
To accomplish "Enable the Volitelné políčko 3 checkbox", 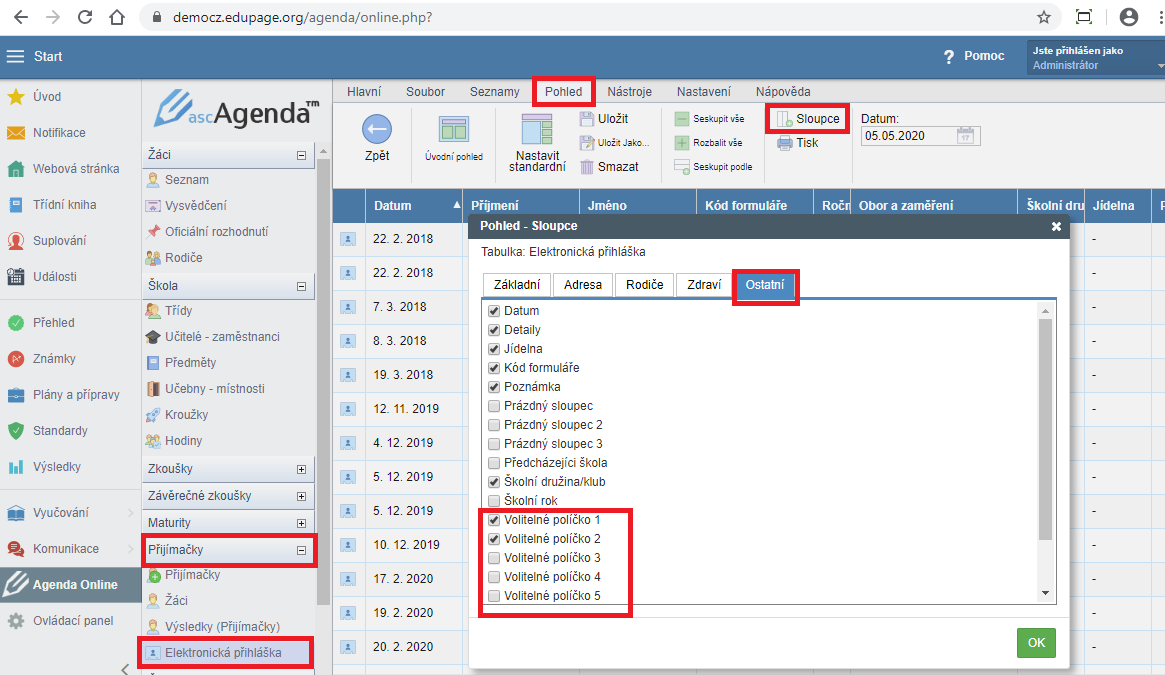I will [x=494, y=558].
